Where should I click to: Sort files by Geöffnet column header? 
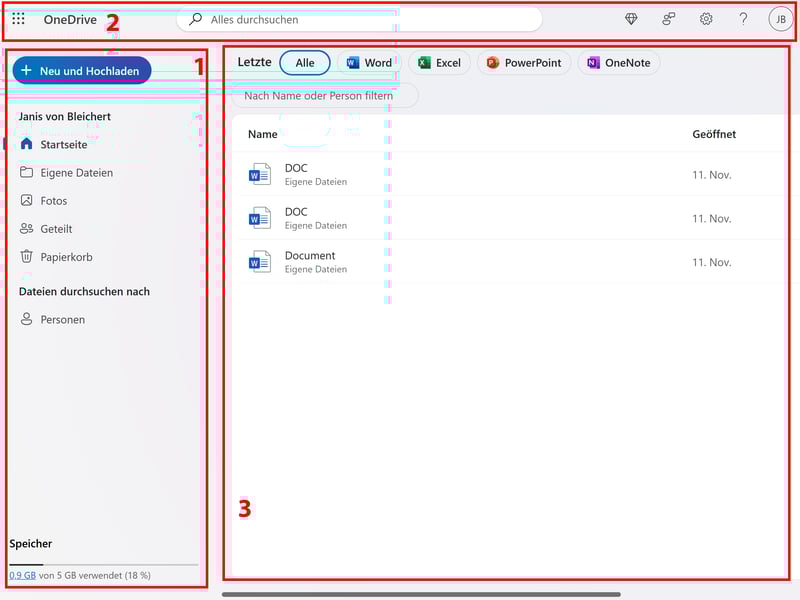coord(714,134)
